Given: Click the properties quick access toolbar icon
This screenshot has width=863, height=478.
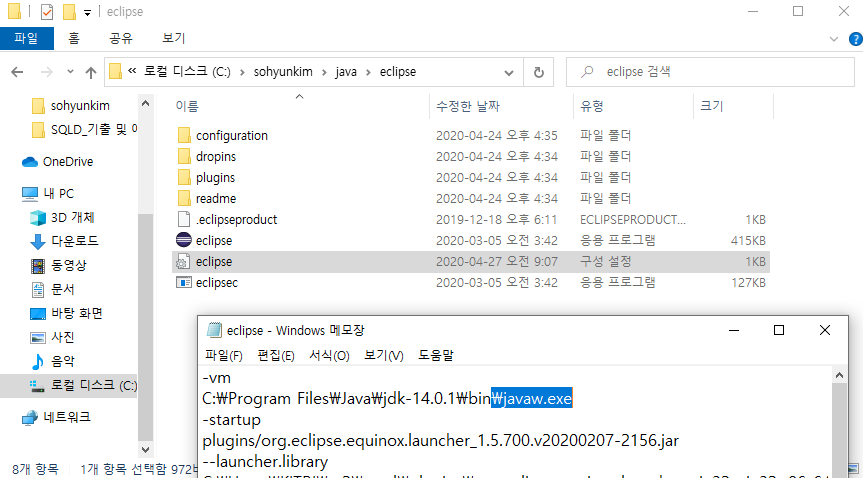Looking at the screenshot, I should [x=47, y=12].
